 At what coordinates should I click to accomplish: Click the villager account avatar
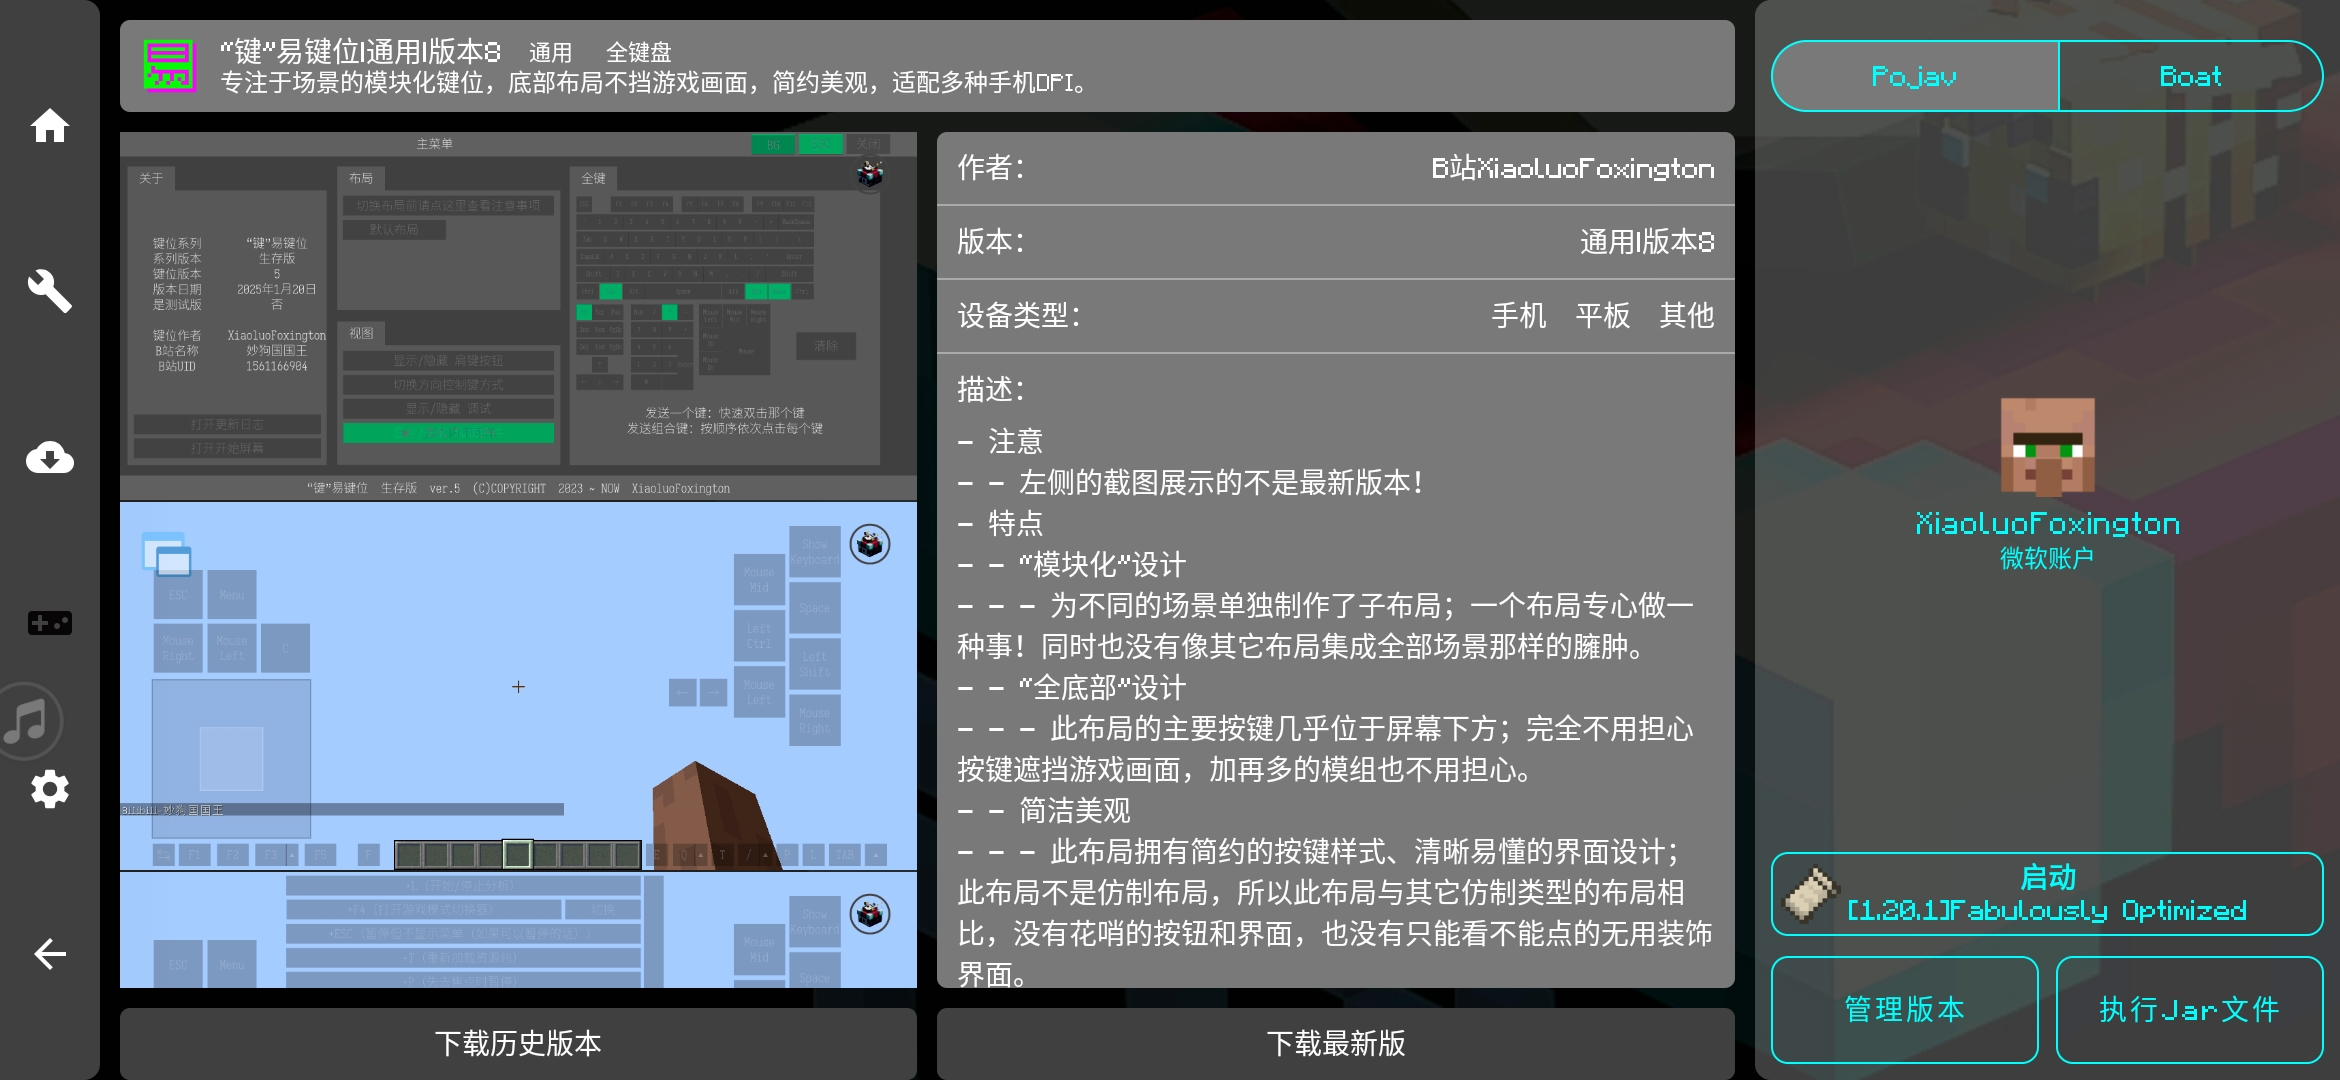(2047, 447)
